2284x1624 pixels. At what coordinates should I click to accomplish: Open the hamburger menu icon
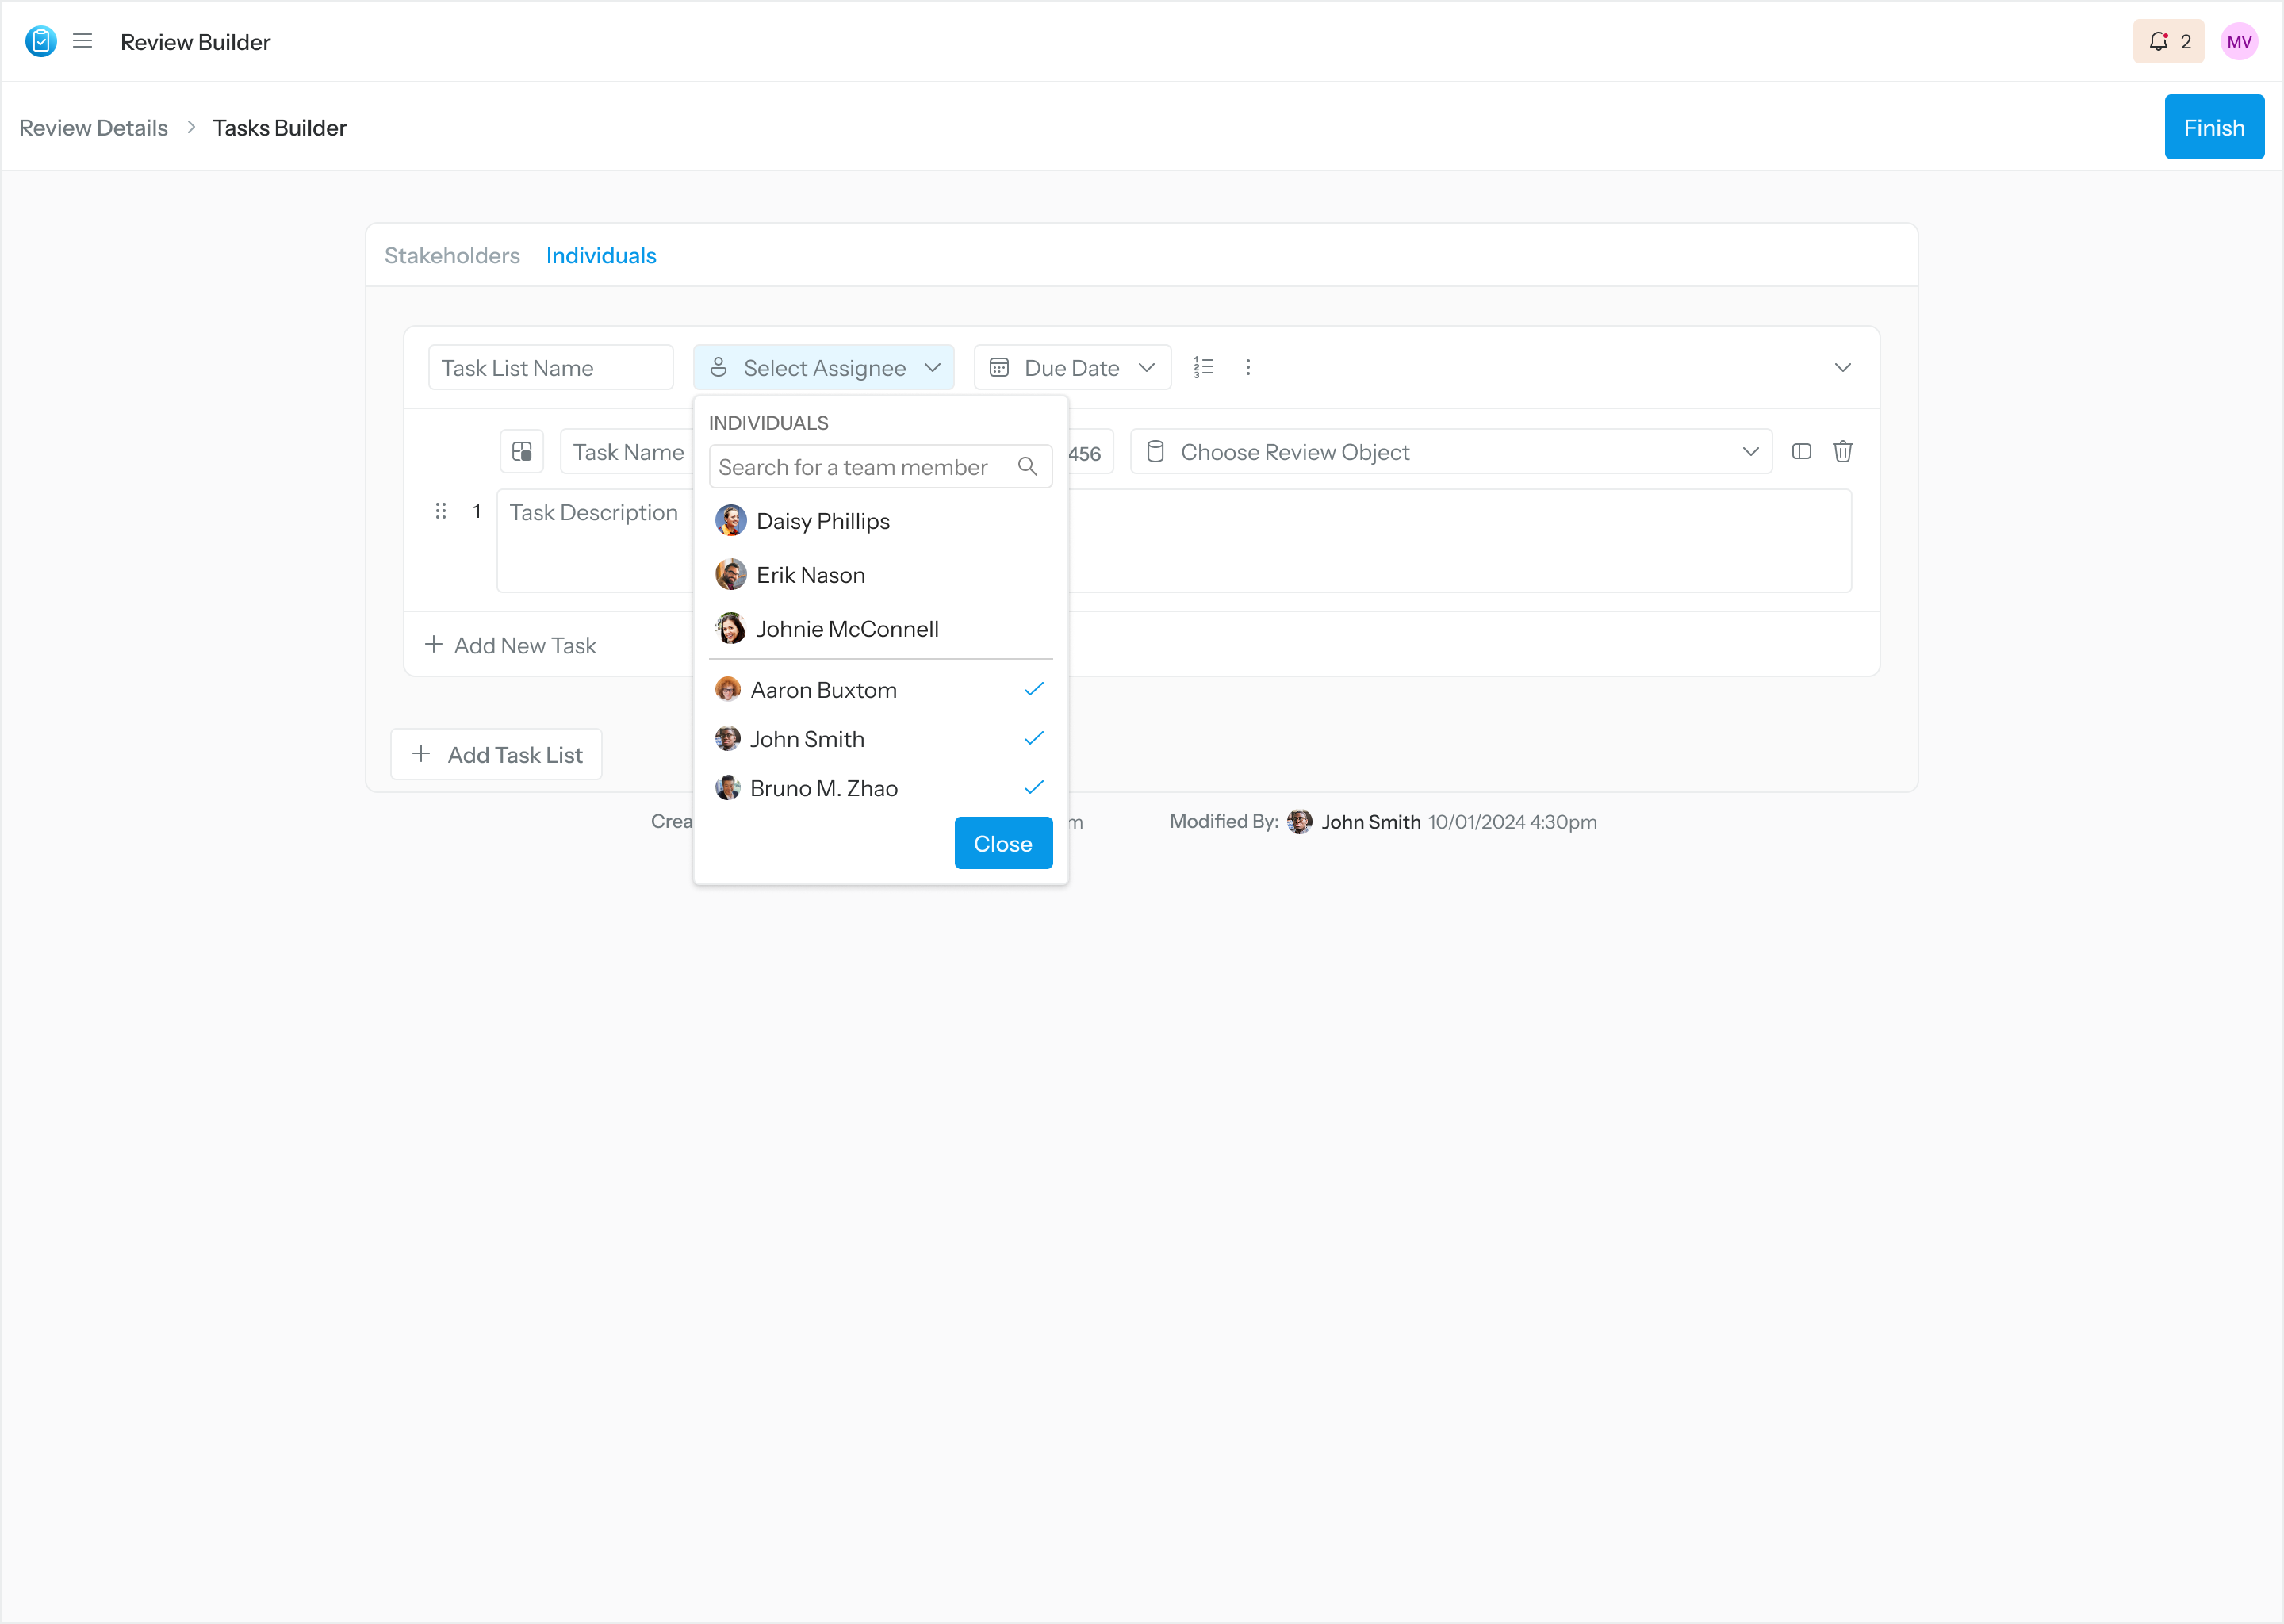(82, 41)
